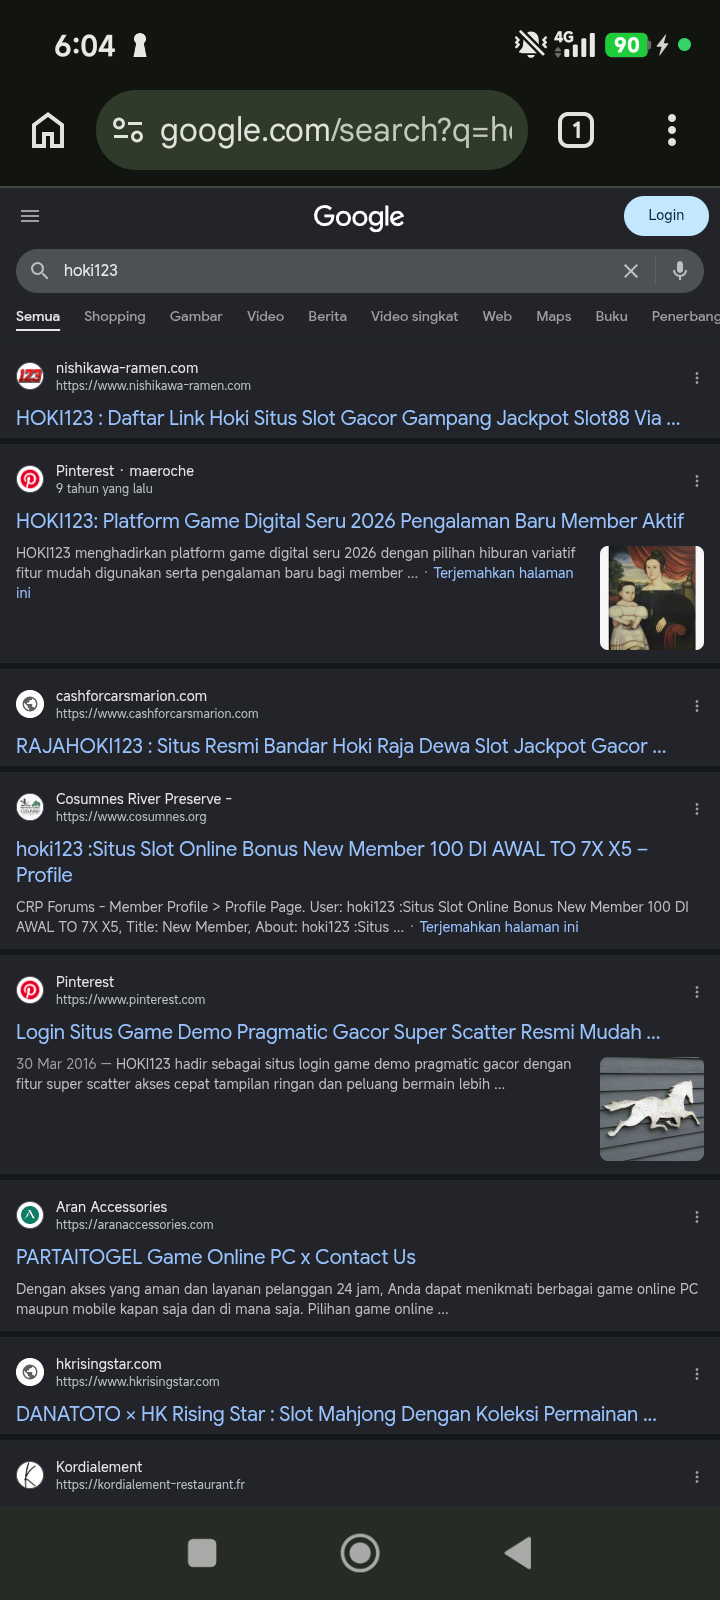
Task: Tap the magnifier search icon
Action: (x=40, y=270)
